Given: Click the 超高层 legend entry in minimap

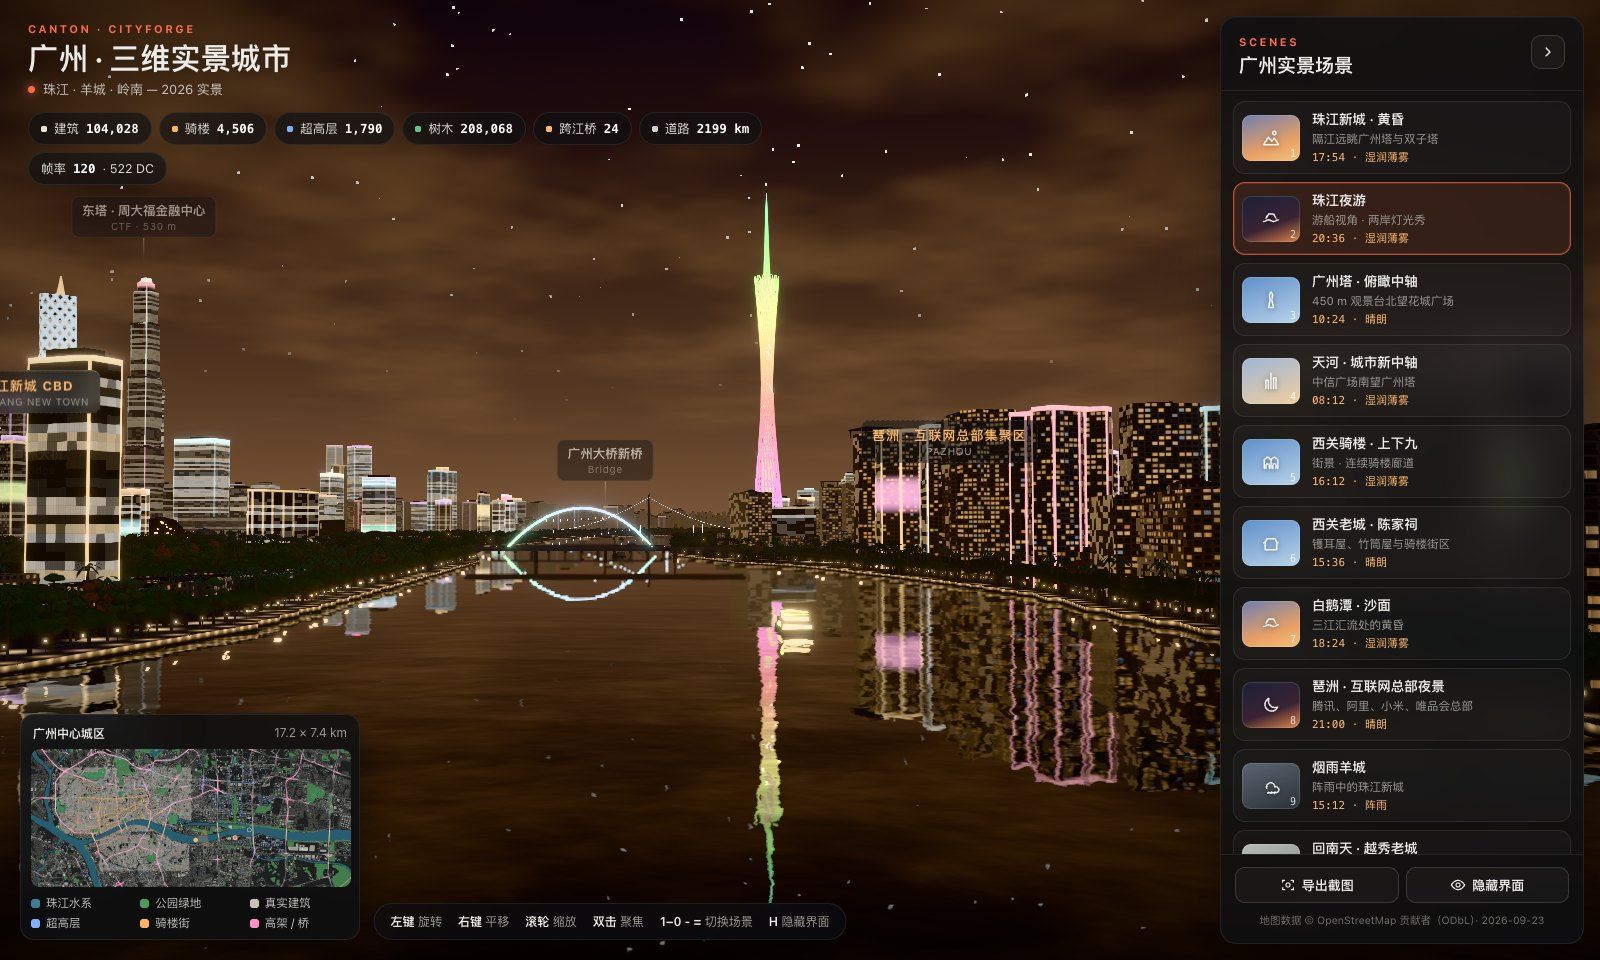Looking at the screenshot, I should click(56, 923).
